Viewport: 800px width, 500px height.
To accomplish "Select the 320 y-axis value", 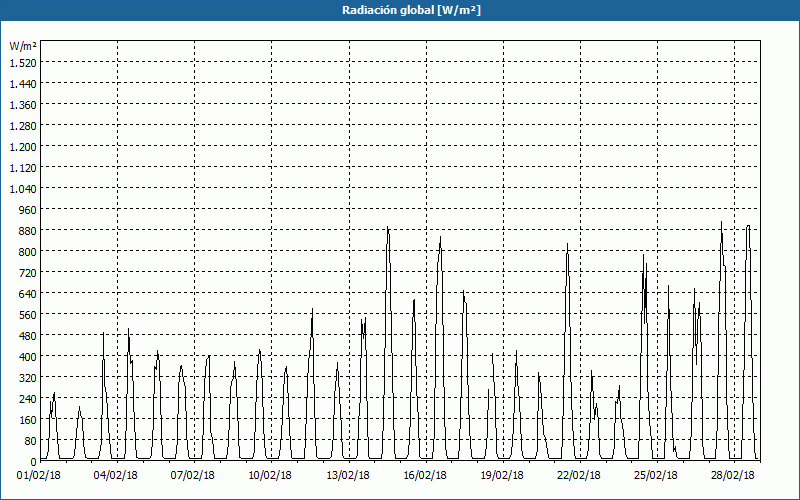I will (28, 378).
